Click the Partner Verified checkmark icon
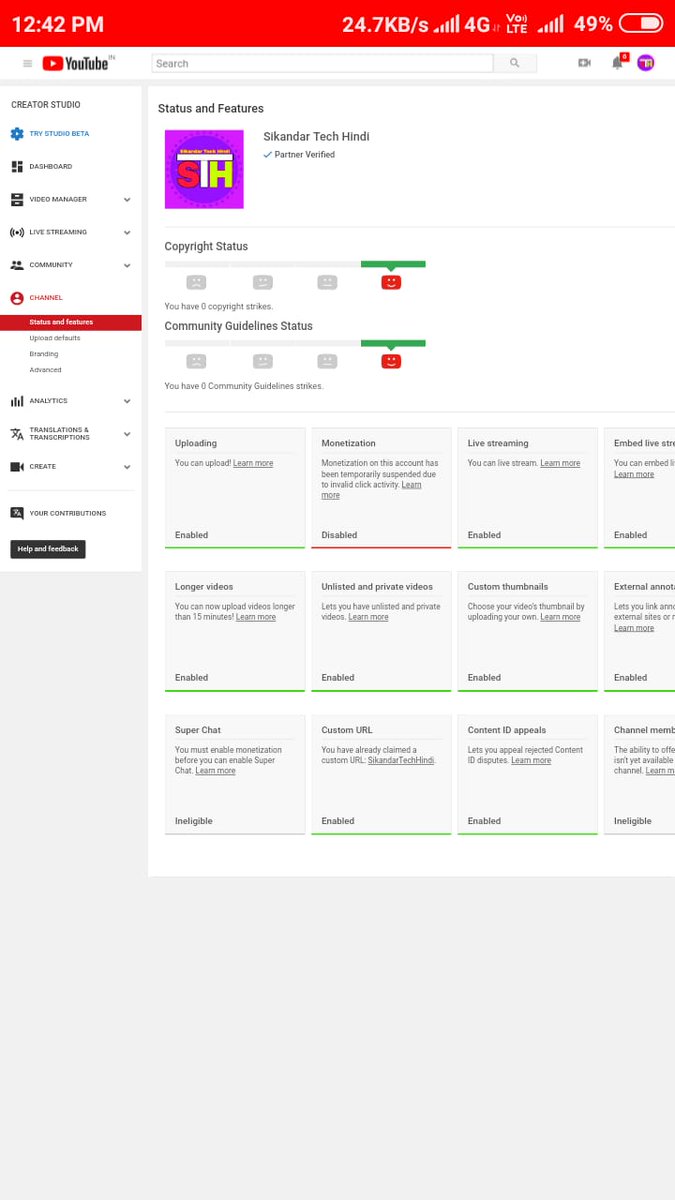675x1200 pixels. [267, 155]
